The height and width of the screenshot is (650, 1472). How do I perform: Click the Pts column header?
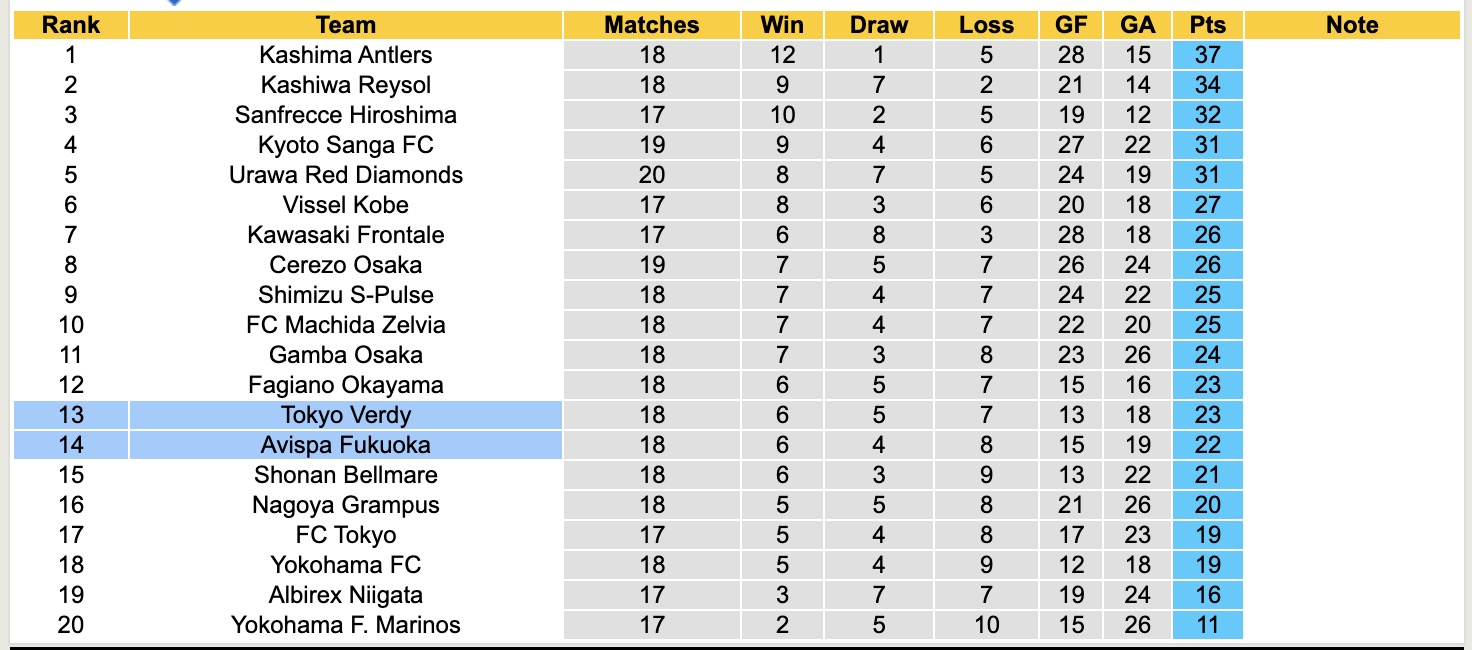pyautogui.click(x=1208, y=25)
